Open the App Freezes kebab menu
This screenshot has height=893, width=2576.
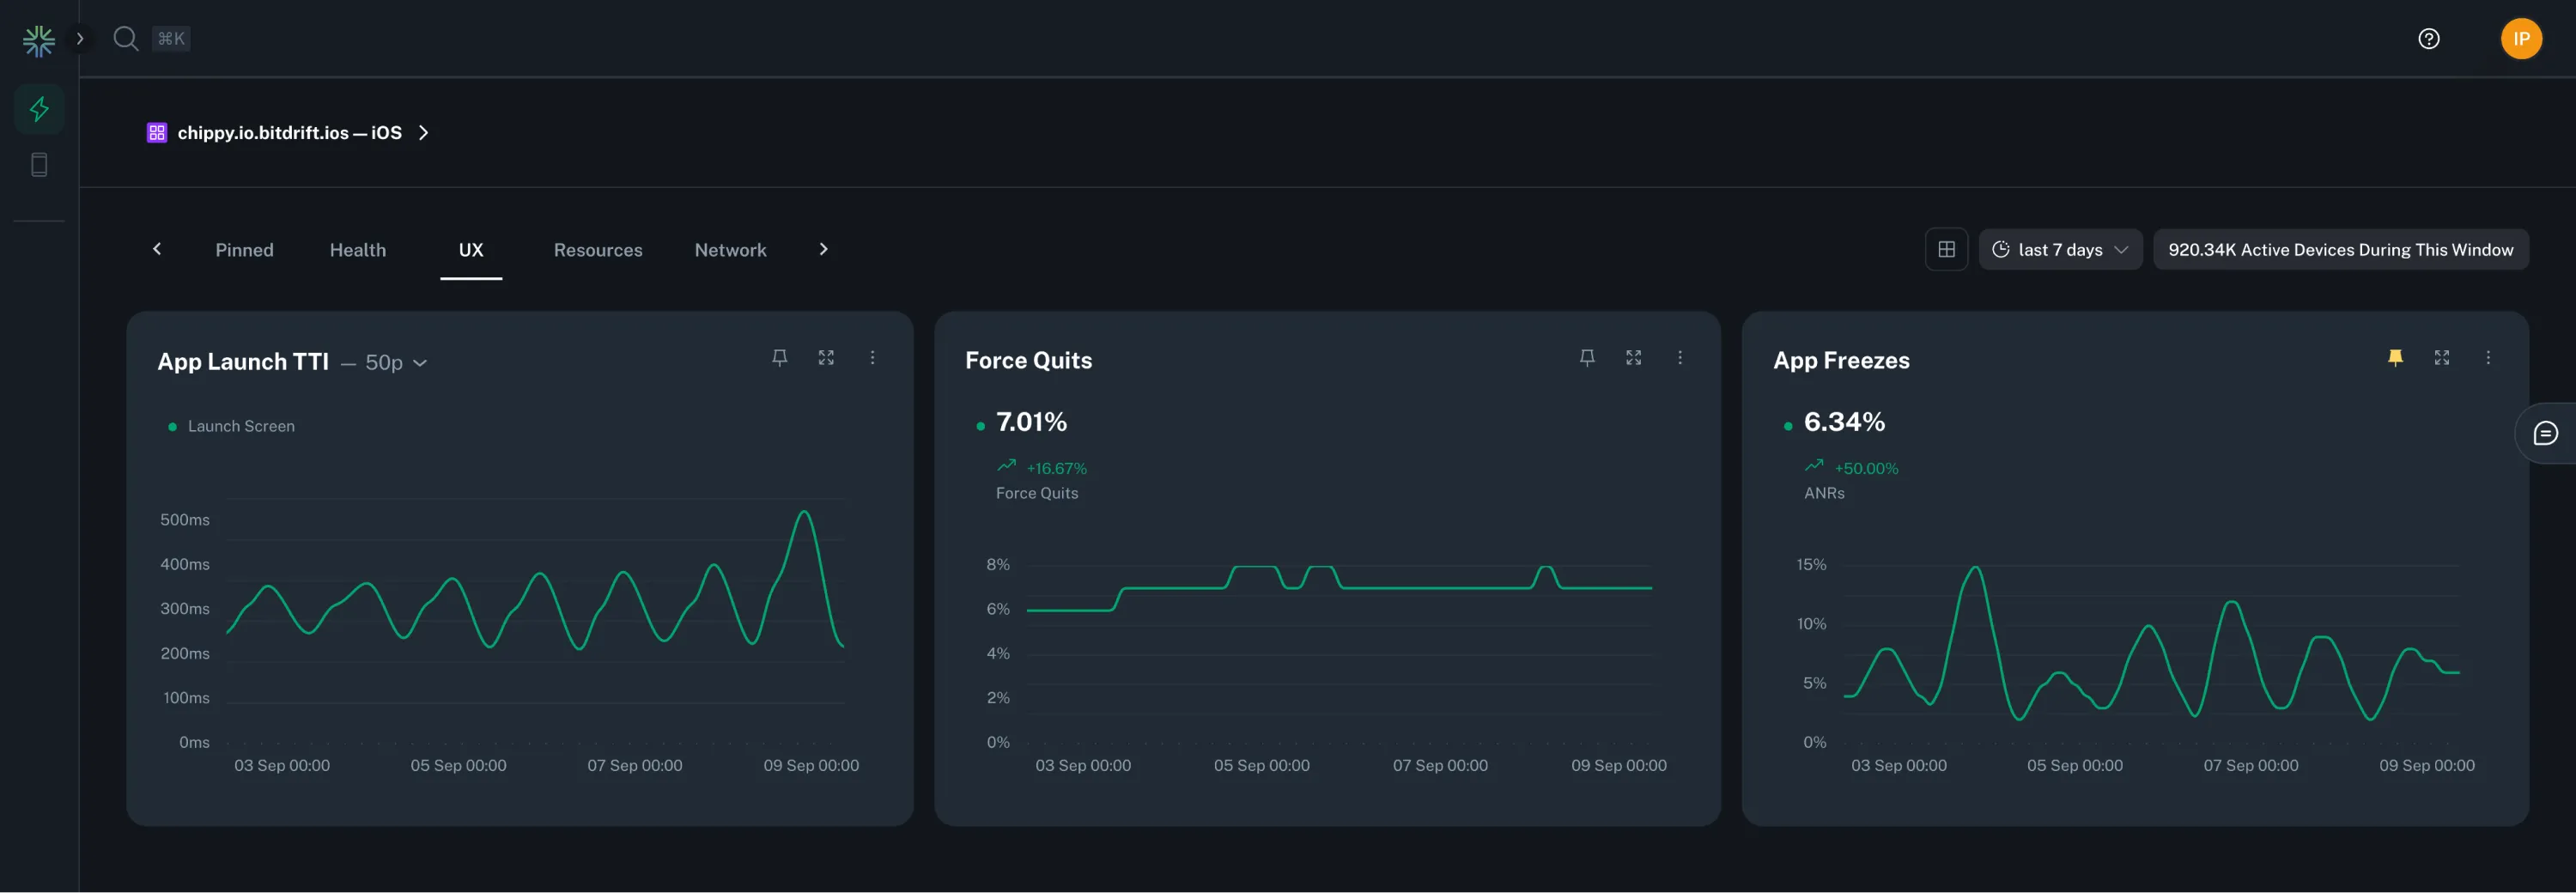pyautogui.click(x=2488, y=357)
